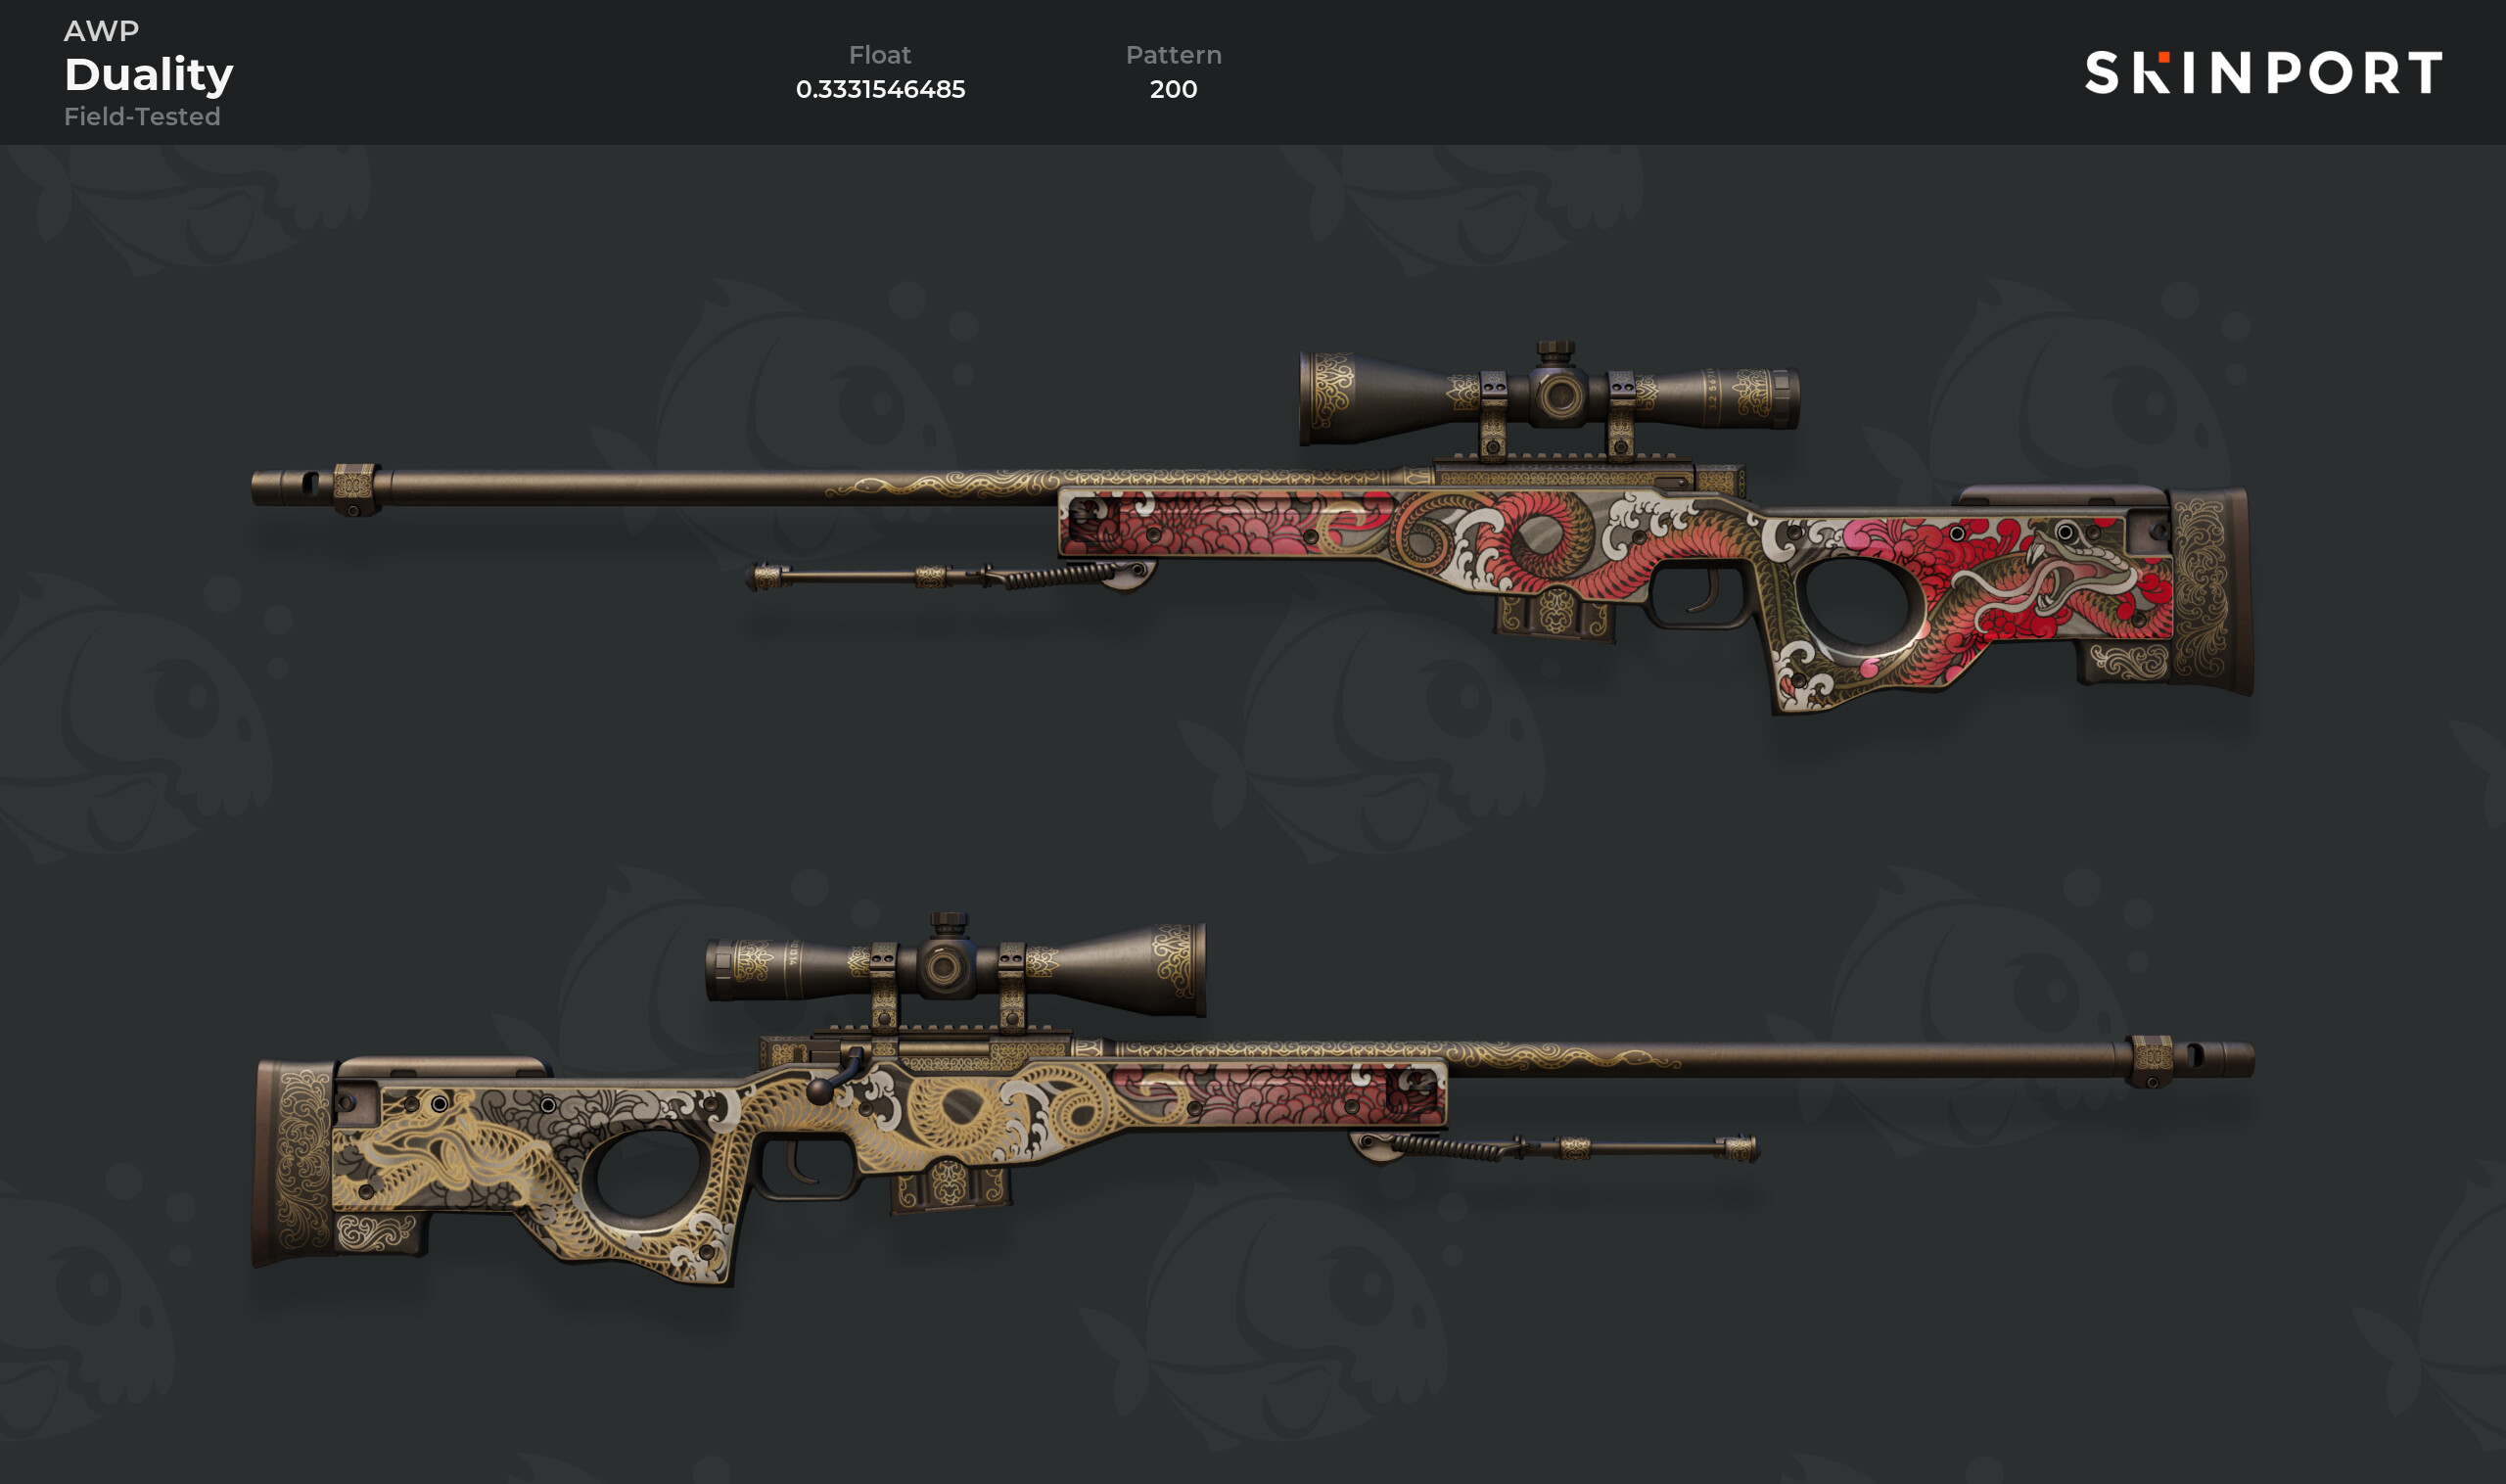Click the top rifle's engraved buttpad
This screenshot has width=2506, height=1484.
pyautogui.click(x=2212, y=590)
